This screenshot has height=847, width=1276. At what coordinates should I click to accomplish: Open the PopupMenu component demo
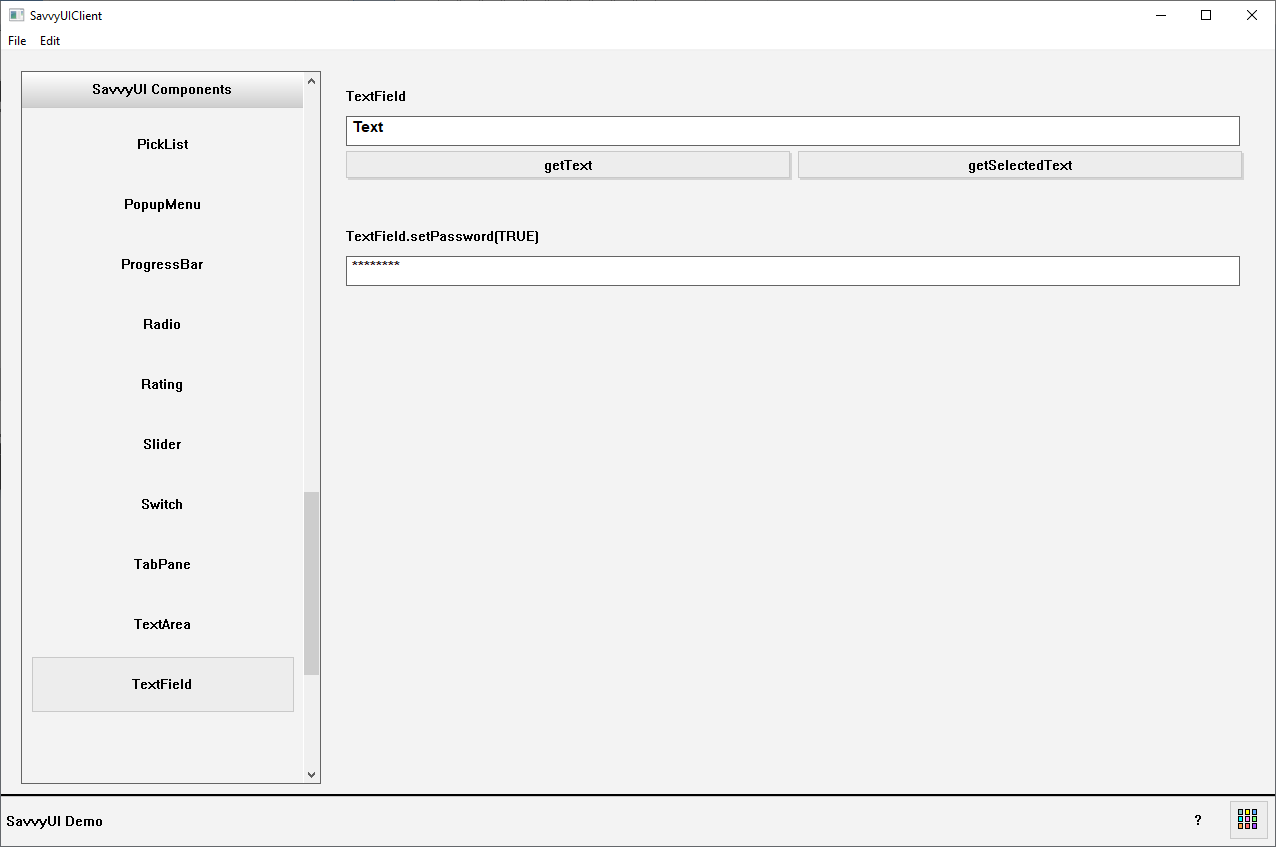pos(162,205)
